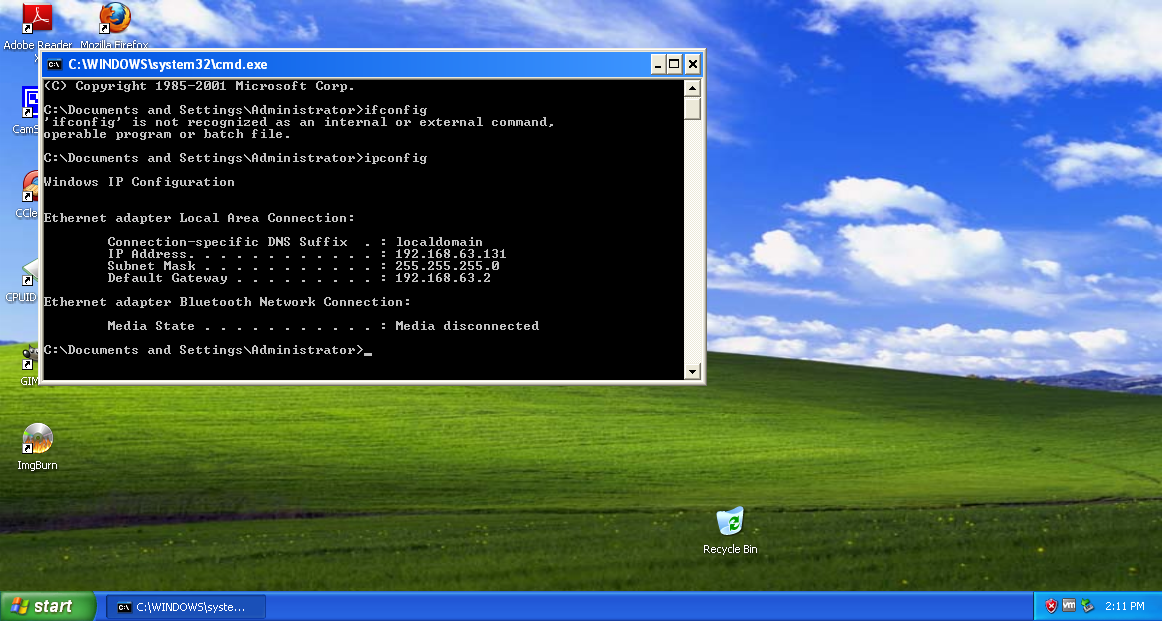Click the red security shield tray icon
This screenshot has height=621, width=1162.
[1051, 606]
